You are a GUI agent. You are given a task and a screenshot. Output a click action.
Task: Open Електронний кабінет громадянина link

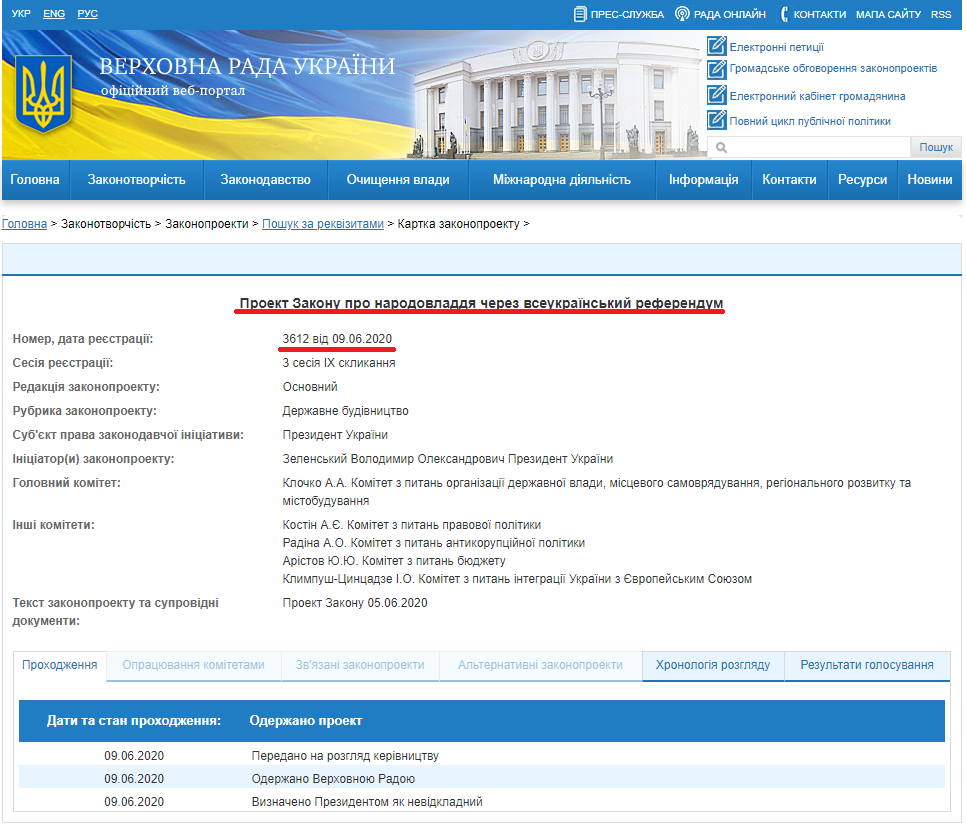tap(817, 96)
